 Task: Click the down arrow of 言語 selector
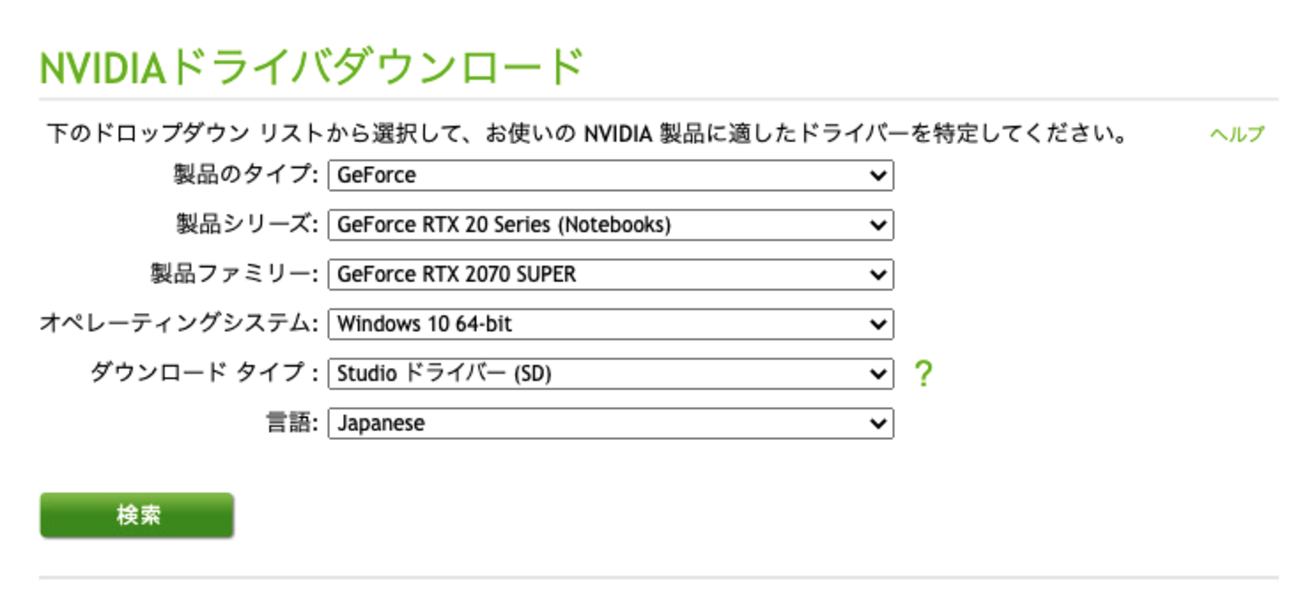tap(878, 424)
